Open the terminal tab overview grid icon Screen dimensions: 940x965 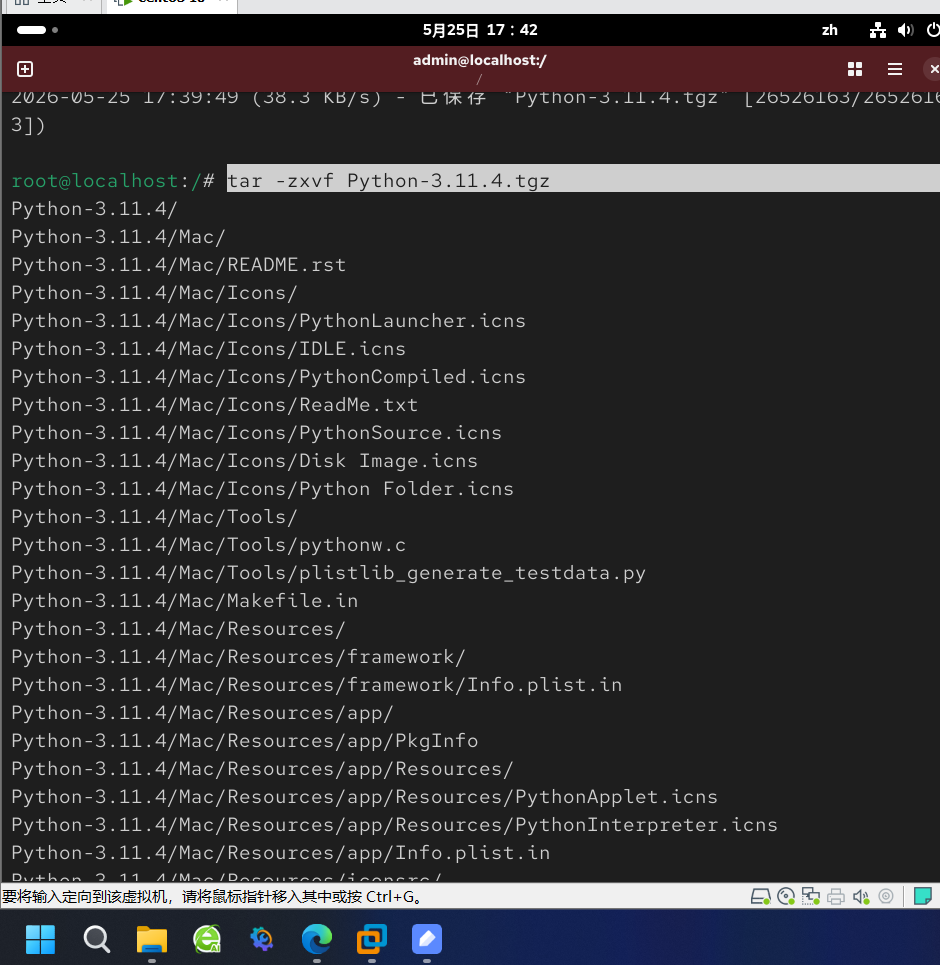[x=854, y=69]
